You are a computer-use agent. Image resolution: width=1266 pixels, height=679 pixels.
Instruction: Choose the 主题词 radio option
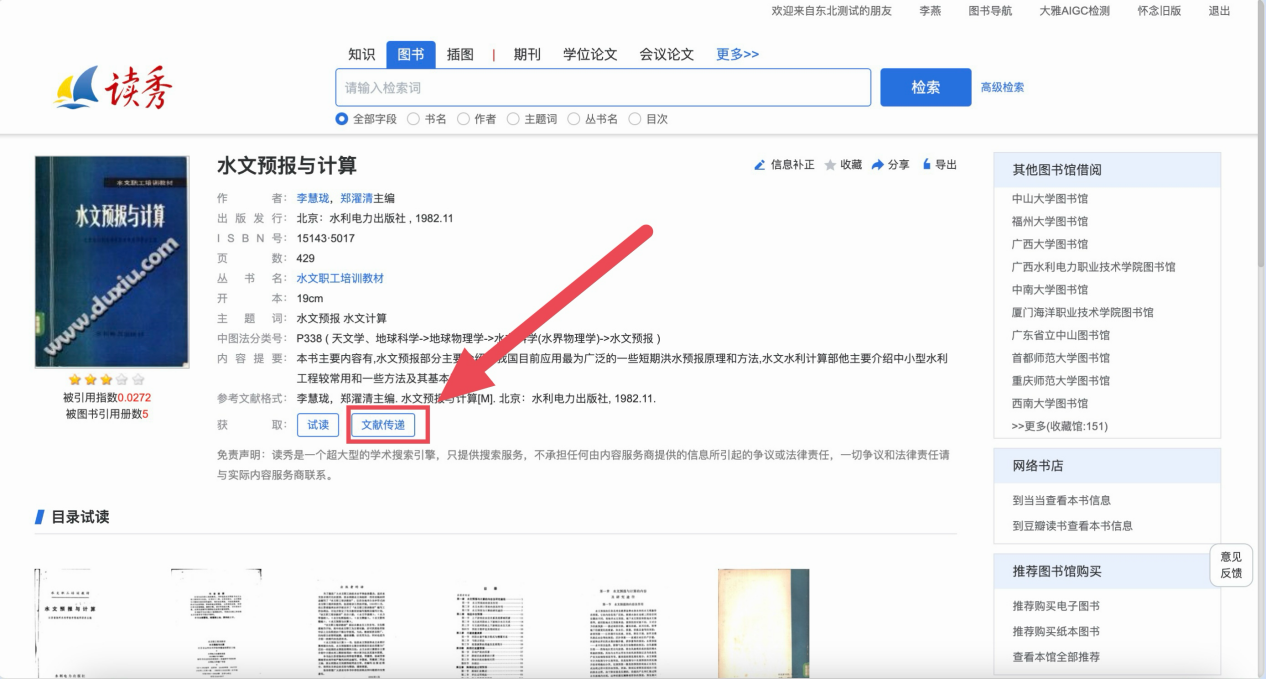[513, 119]
